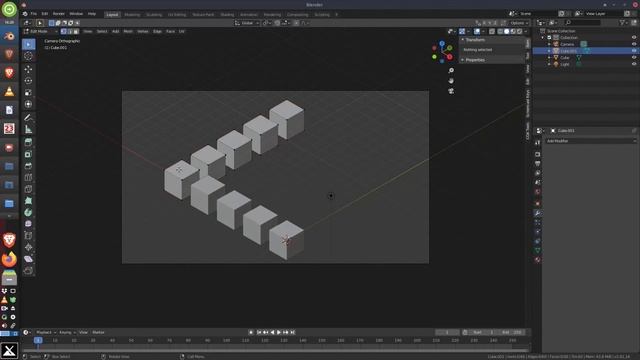
Task: Open the Options dropdown in viewport header
Action: pyautogui.click(x=519, y=23)
